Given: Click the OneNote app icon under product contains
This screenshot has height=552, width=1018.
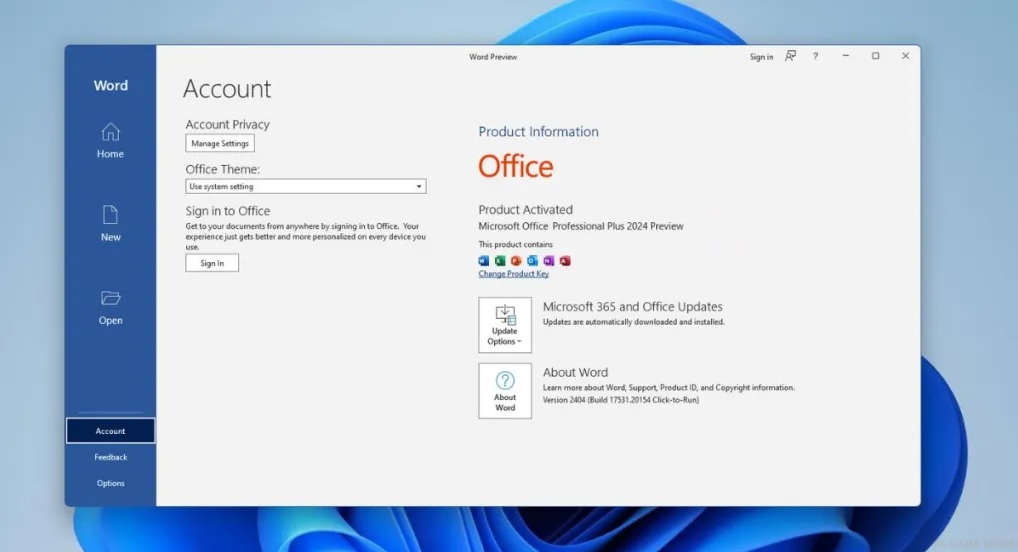Looking at the screenshot, I should 549,260.
